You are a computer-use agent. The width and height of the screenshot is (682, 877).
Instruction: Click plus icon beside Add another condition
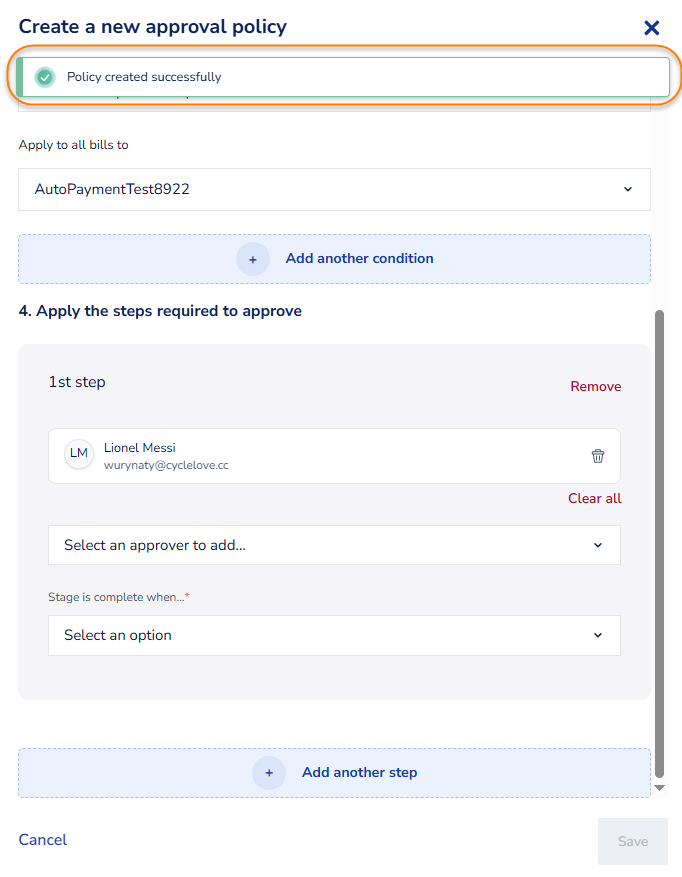[253, 259]
